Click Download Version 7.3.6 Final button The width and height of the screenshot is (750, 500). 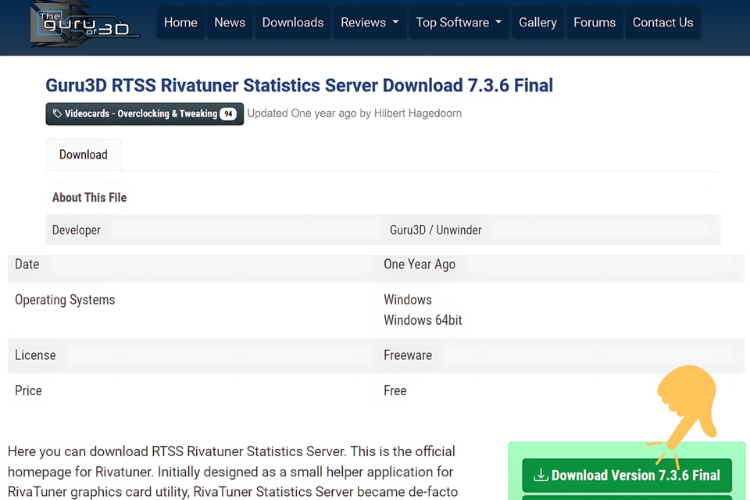627,475
